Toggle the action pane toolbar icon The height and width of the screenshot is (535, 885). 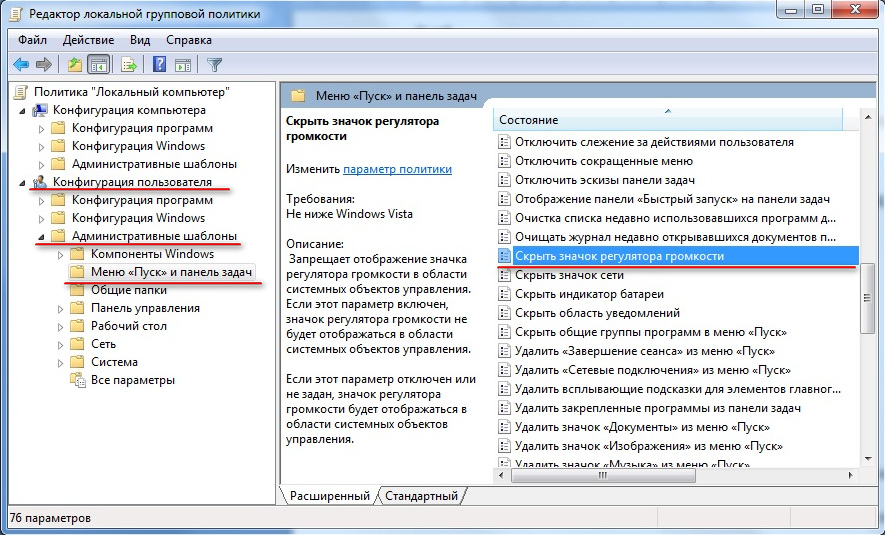click(183, 65)
